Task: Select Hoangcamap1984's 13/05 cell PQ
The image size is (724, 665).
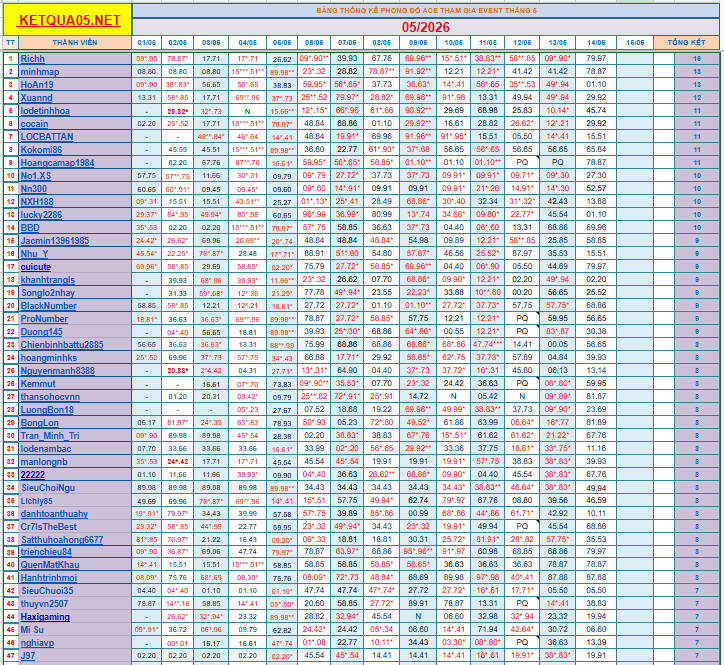Action: (557, 162)
